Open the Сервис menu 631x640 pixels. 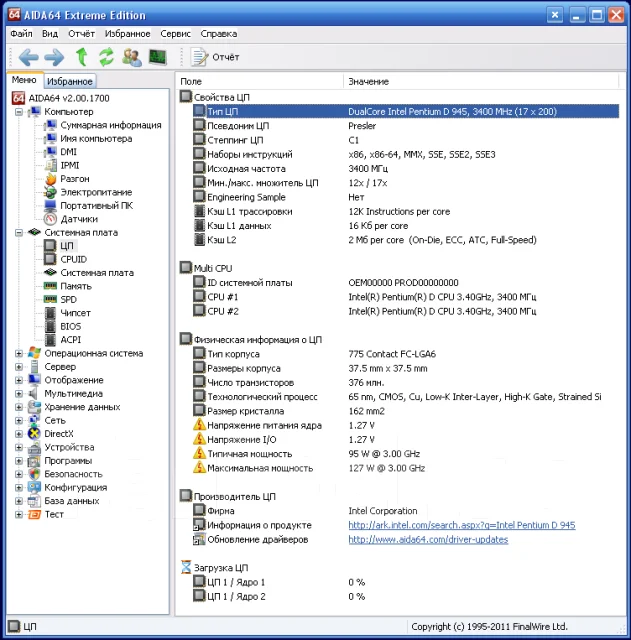click(175, 33)
